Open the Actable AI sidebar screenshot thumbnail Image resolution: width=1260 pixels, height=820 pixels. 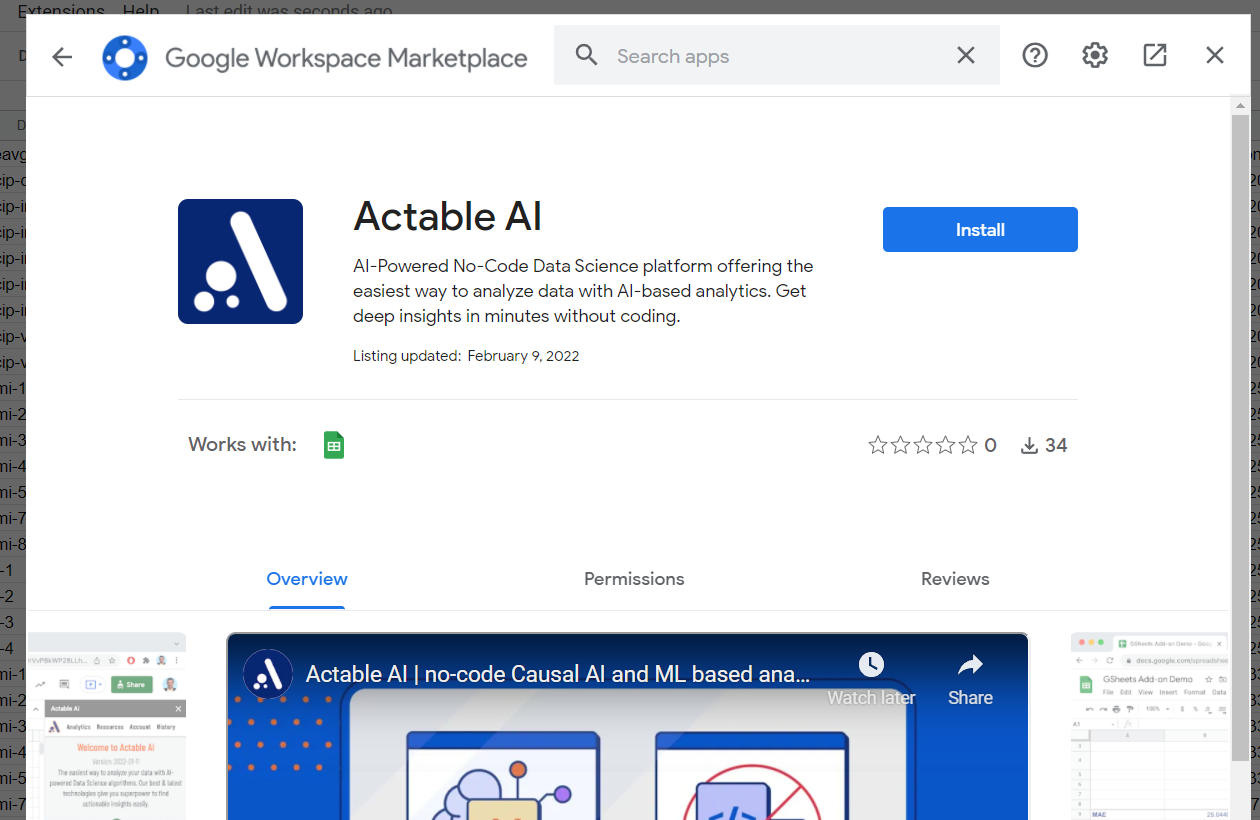coord(107,726)
